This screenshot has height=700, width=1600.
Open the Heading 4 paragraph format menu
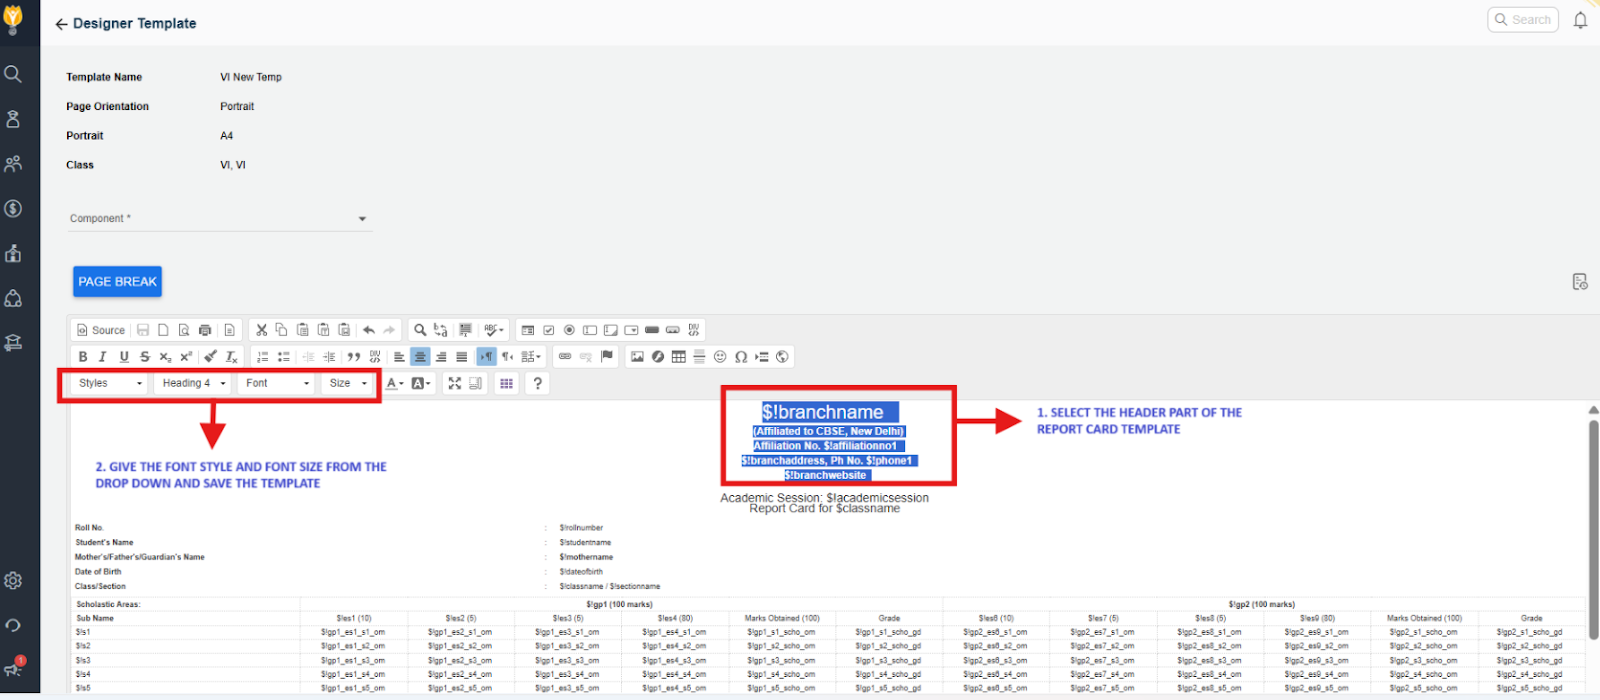[x=194, y=383]
